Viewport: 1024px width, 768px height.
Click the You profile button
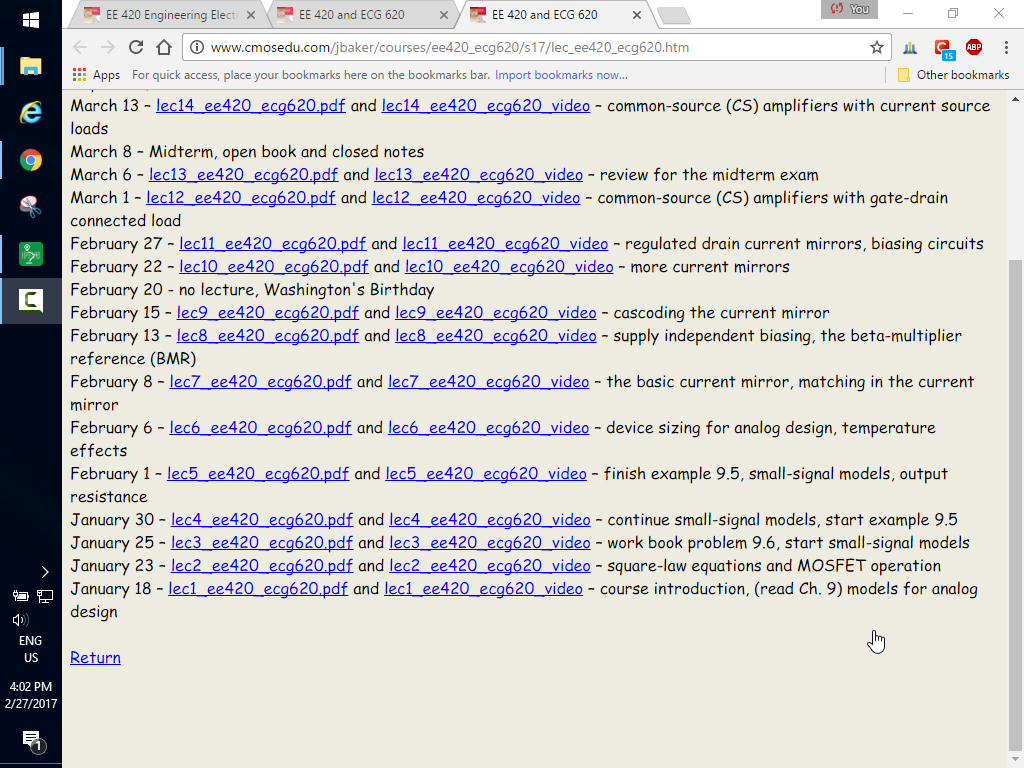849,9
